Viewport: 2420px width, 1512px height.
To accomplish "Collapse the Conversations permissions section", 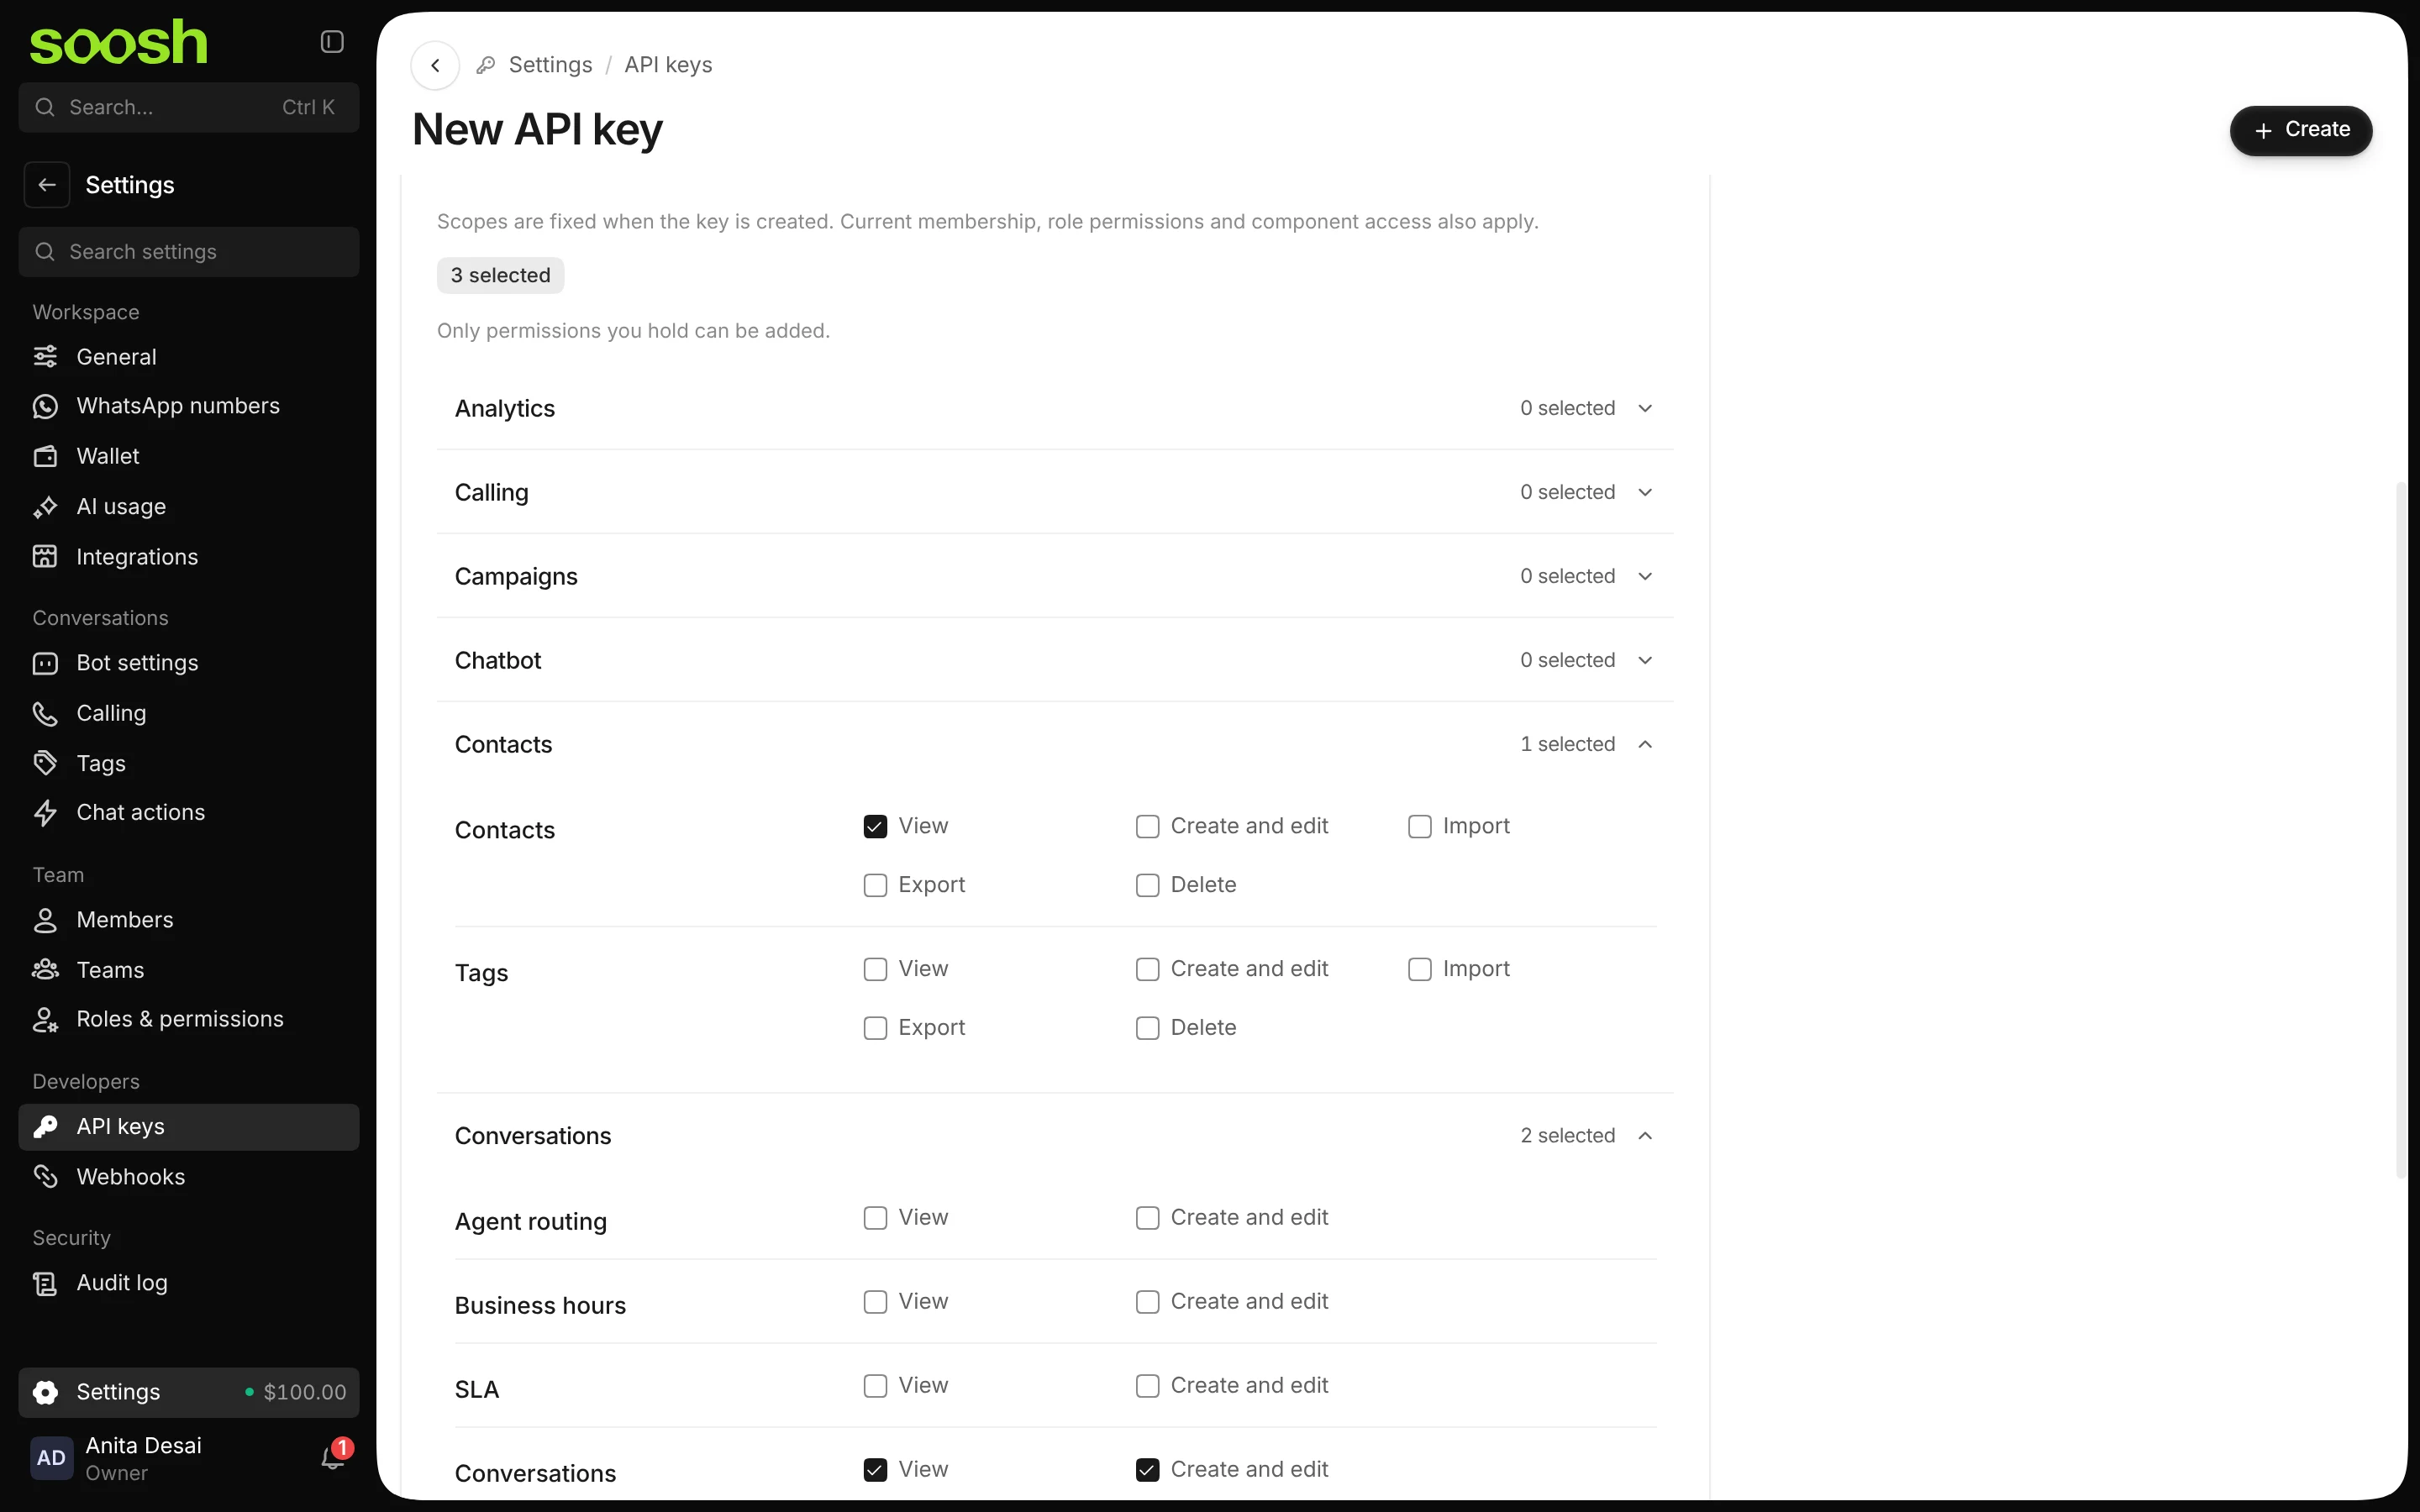I will click(1055, 1136).
